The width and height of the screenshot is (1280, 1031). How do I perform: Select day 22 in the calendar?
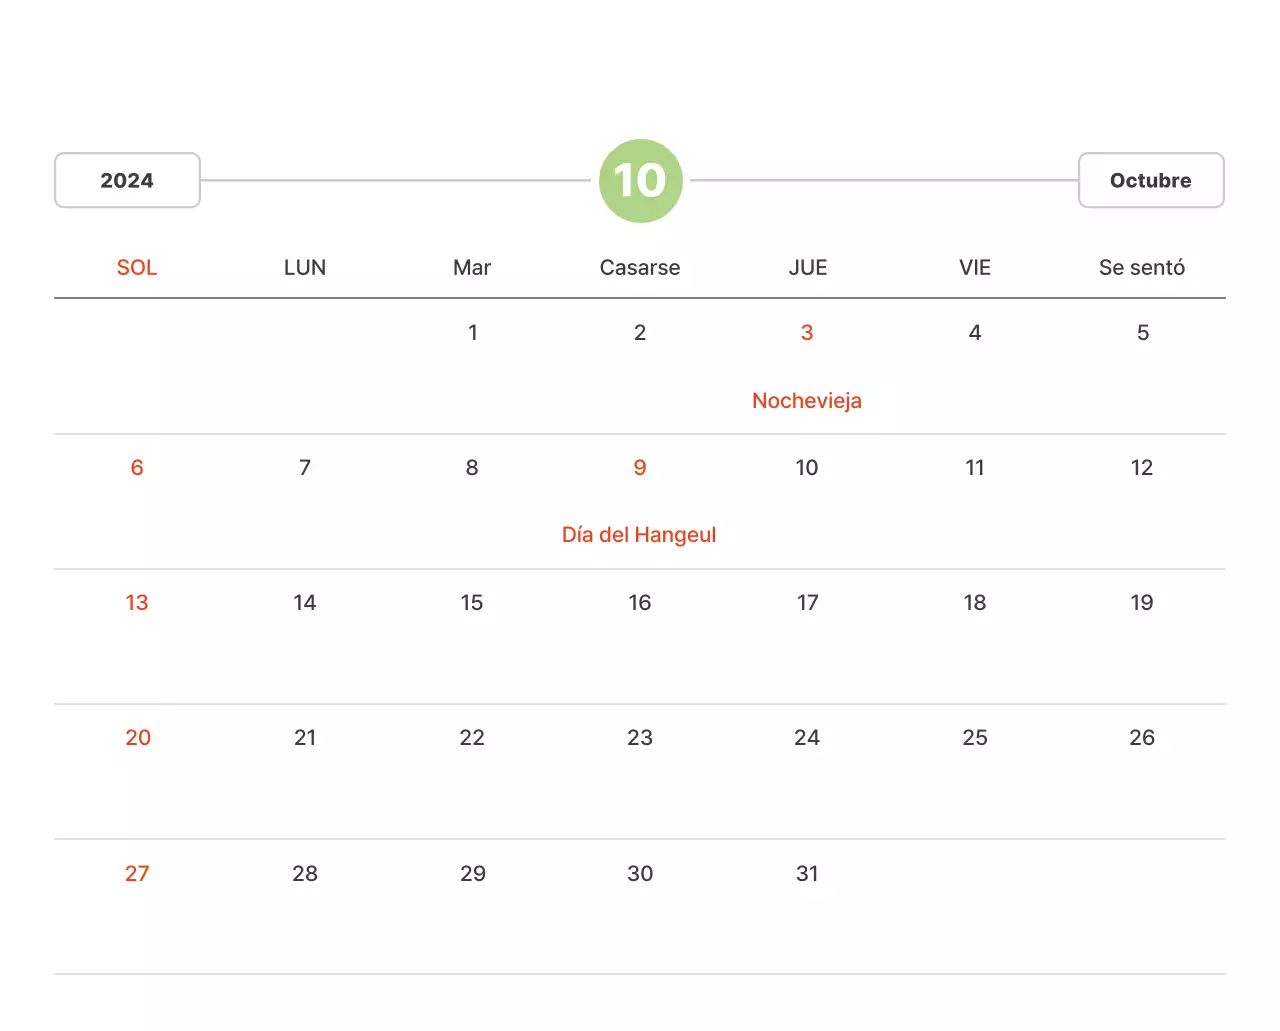pos(472,737)
